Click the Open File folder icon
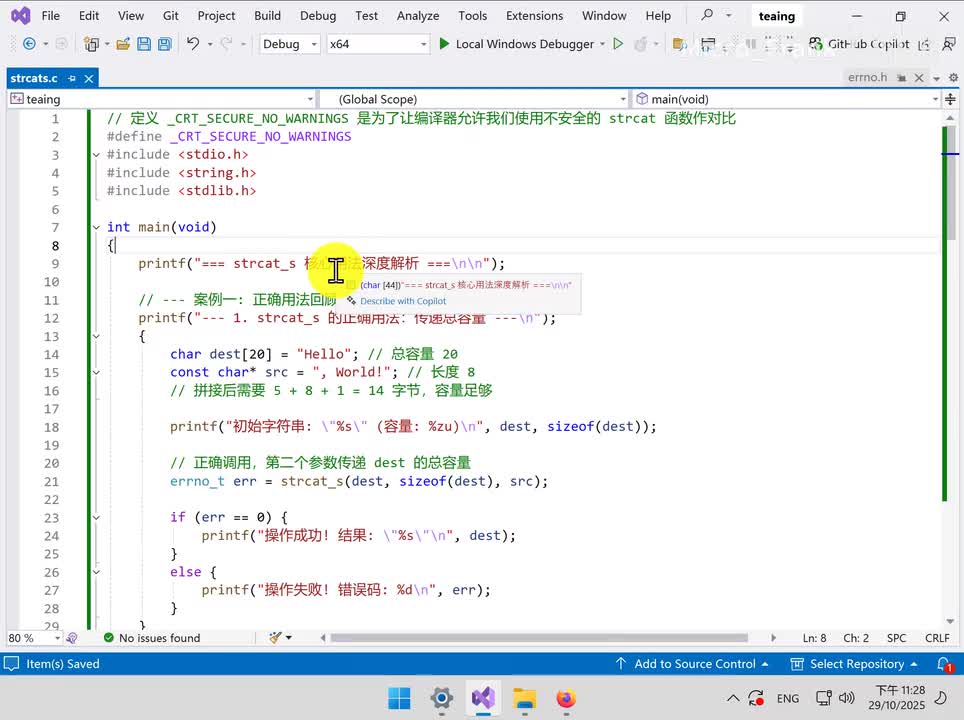The width and height of the screenshot is (964, 720). (x=123, y=44)
